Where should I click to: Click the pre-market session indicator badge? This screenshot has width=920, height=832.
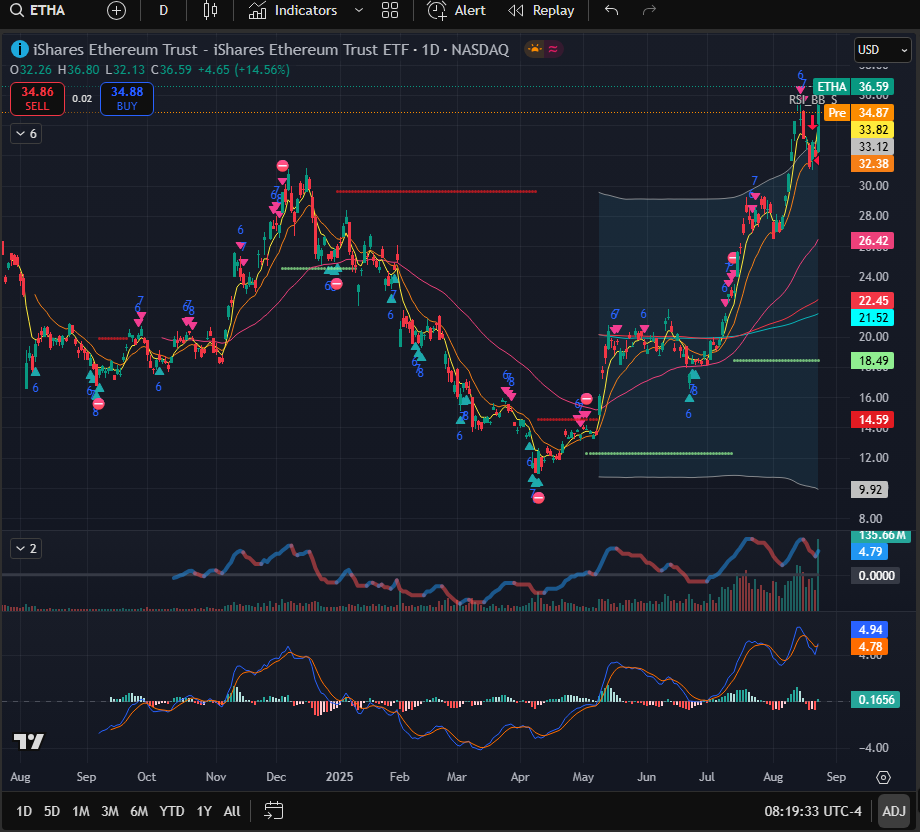[x=837, y=113]
